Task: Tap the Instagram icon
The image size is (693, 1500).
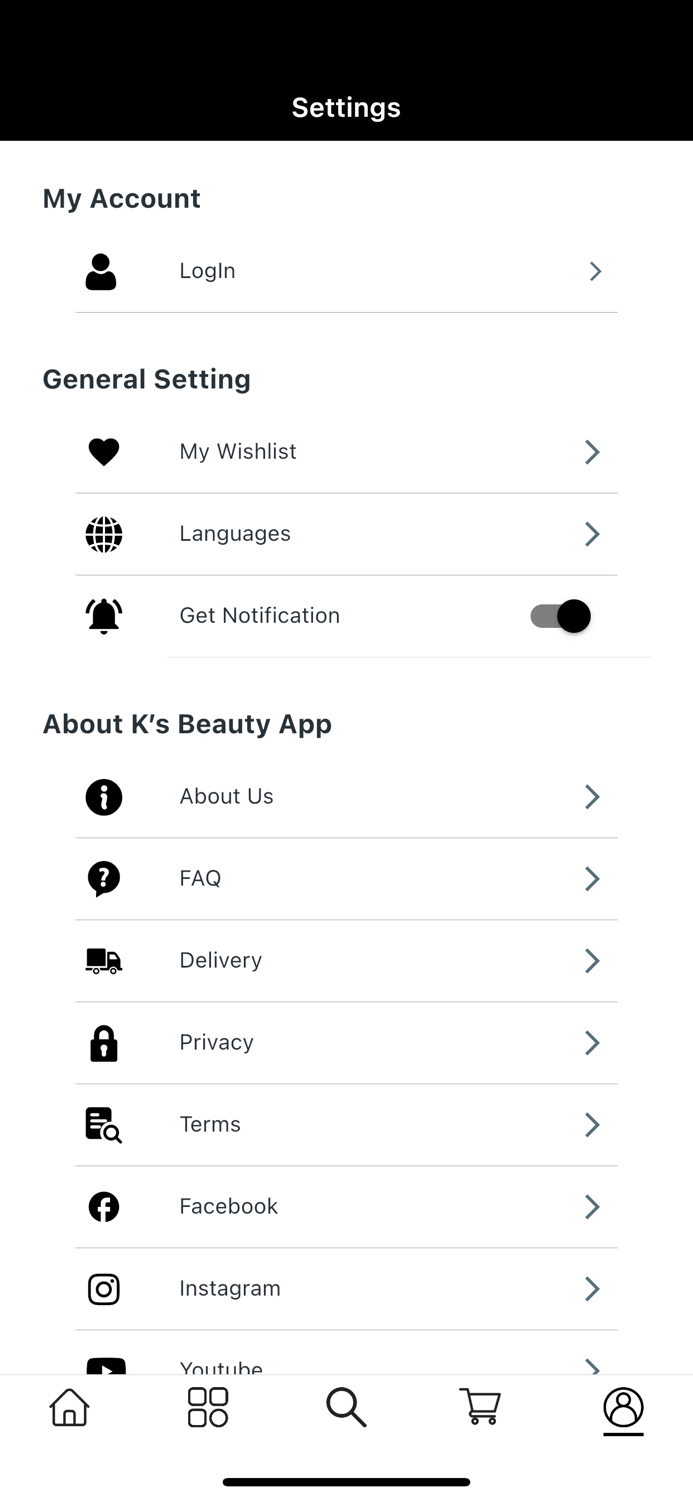Action: pyautogui.click(x=103, y=1288)
